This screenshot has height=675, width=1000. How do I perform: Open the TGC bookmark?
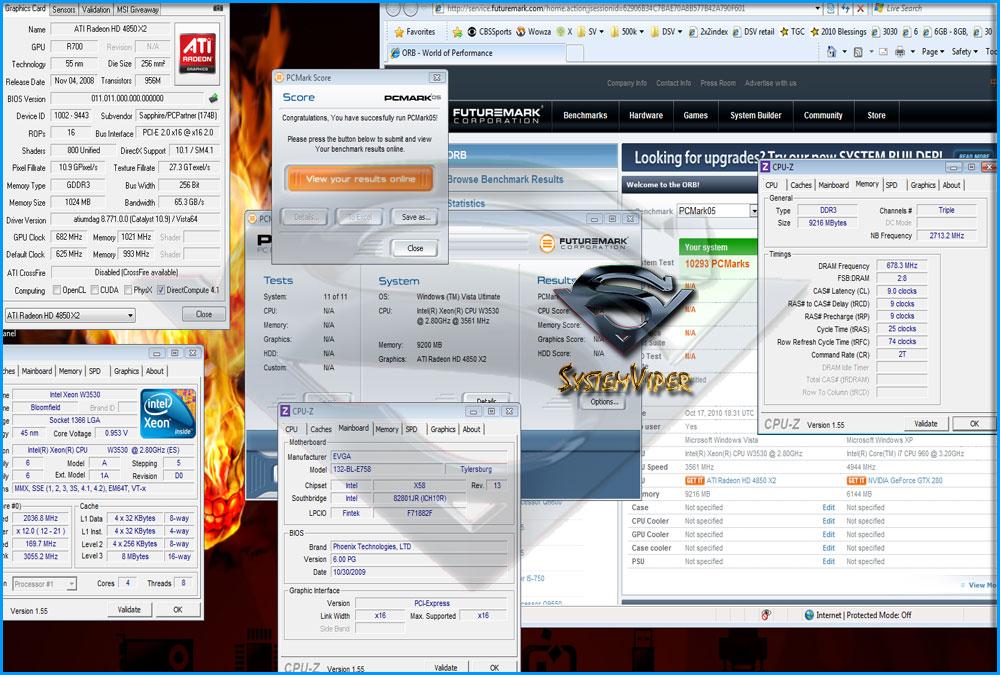(792, 31)
